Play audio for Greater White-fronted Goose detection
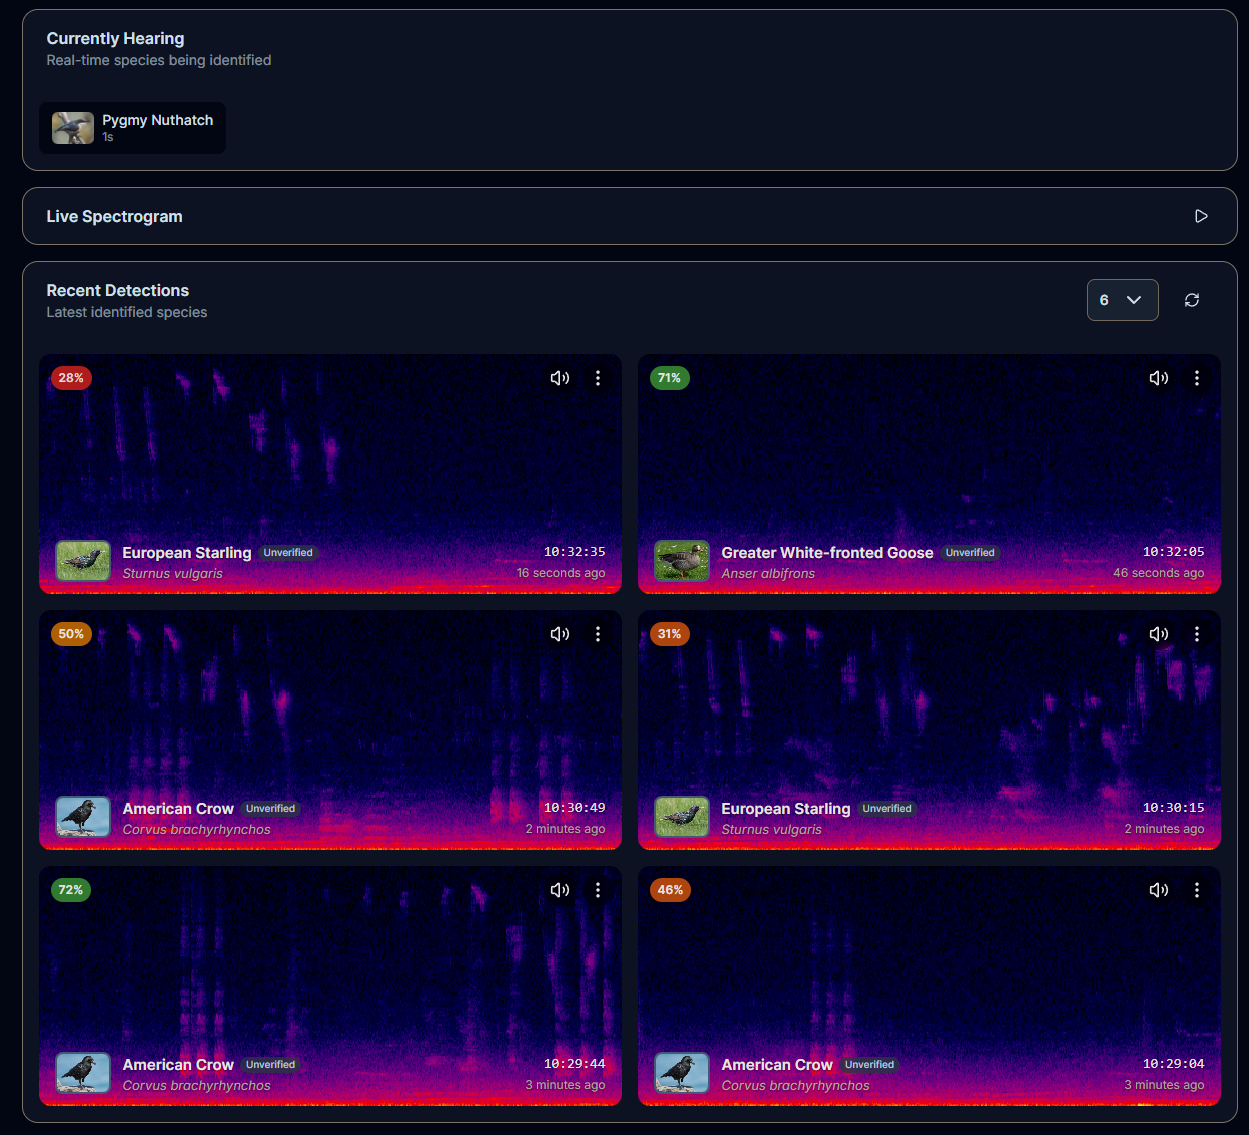 (1158, 378)
